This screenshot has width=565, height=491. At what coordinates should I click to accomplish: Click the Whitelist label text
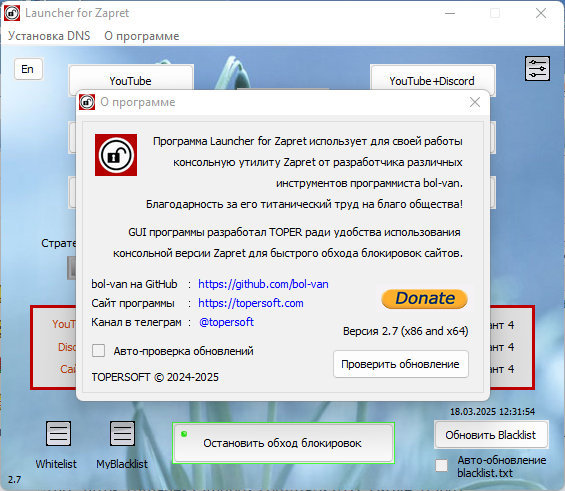point(56,464)
